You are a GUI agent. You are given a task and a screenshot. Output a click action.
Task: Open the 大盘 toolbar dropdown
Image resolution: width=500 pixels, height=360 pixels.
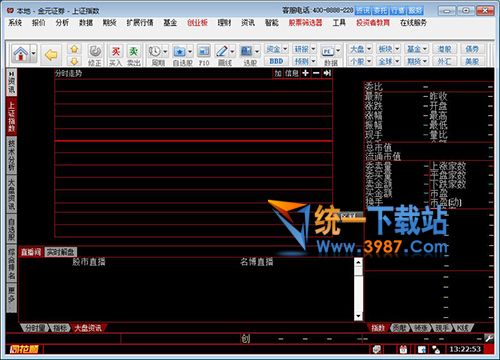pos(360,49)
